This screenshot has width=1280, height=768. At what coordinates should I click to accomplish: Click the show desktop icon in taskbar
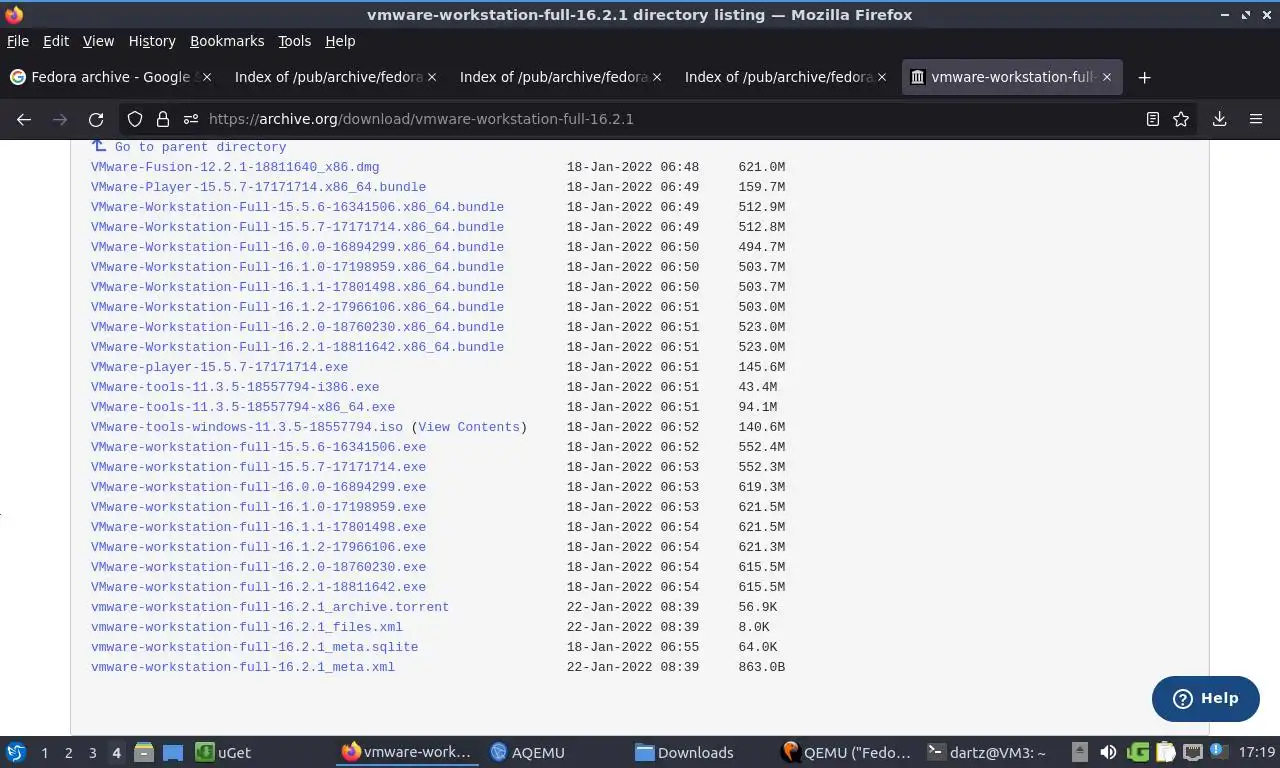[x=173, y=752]
